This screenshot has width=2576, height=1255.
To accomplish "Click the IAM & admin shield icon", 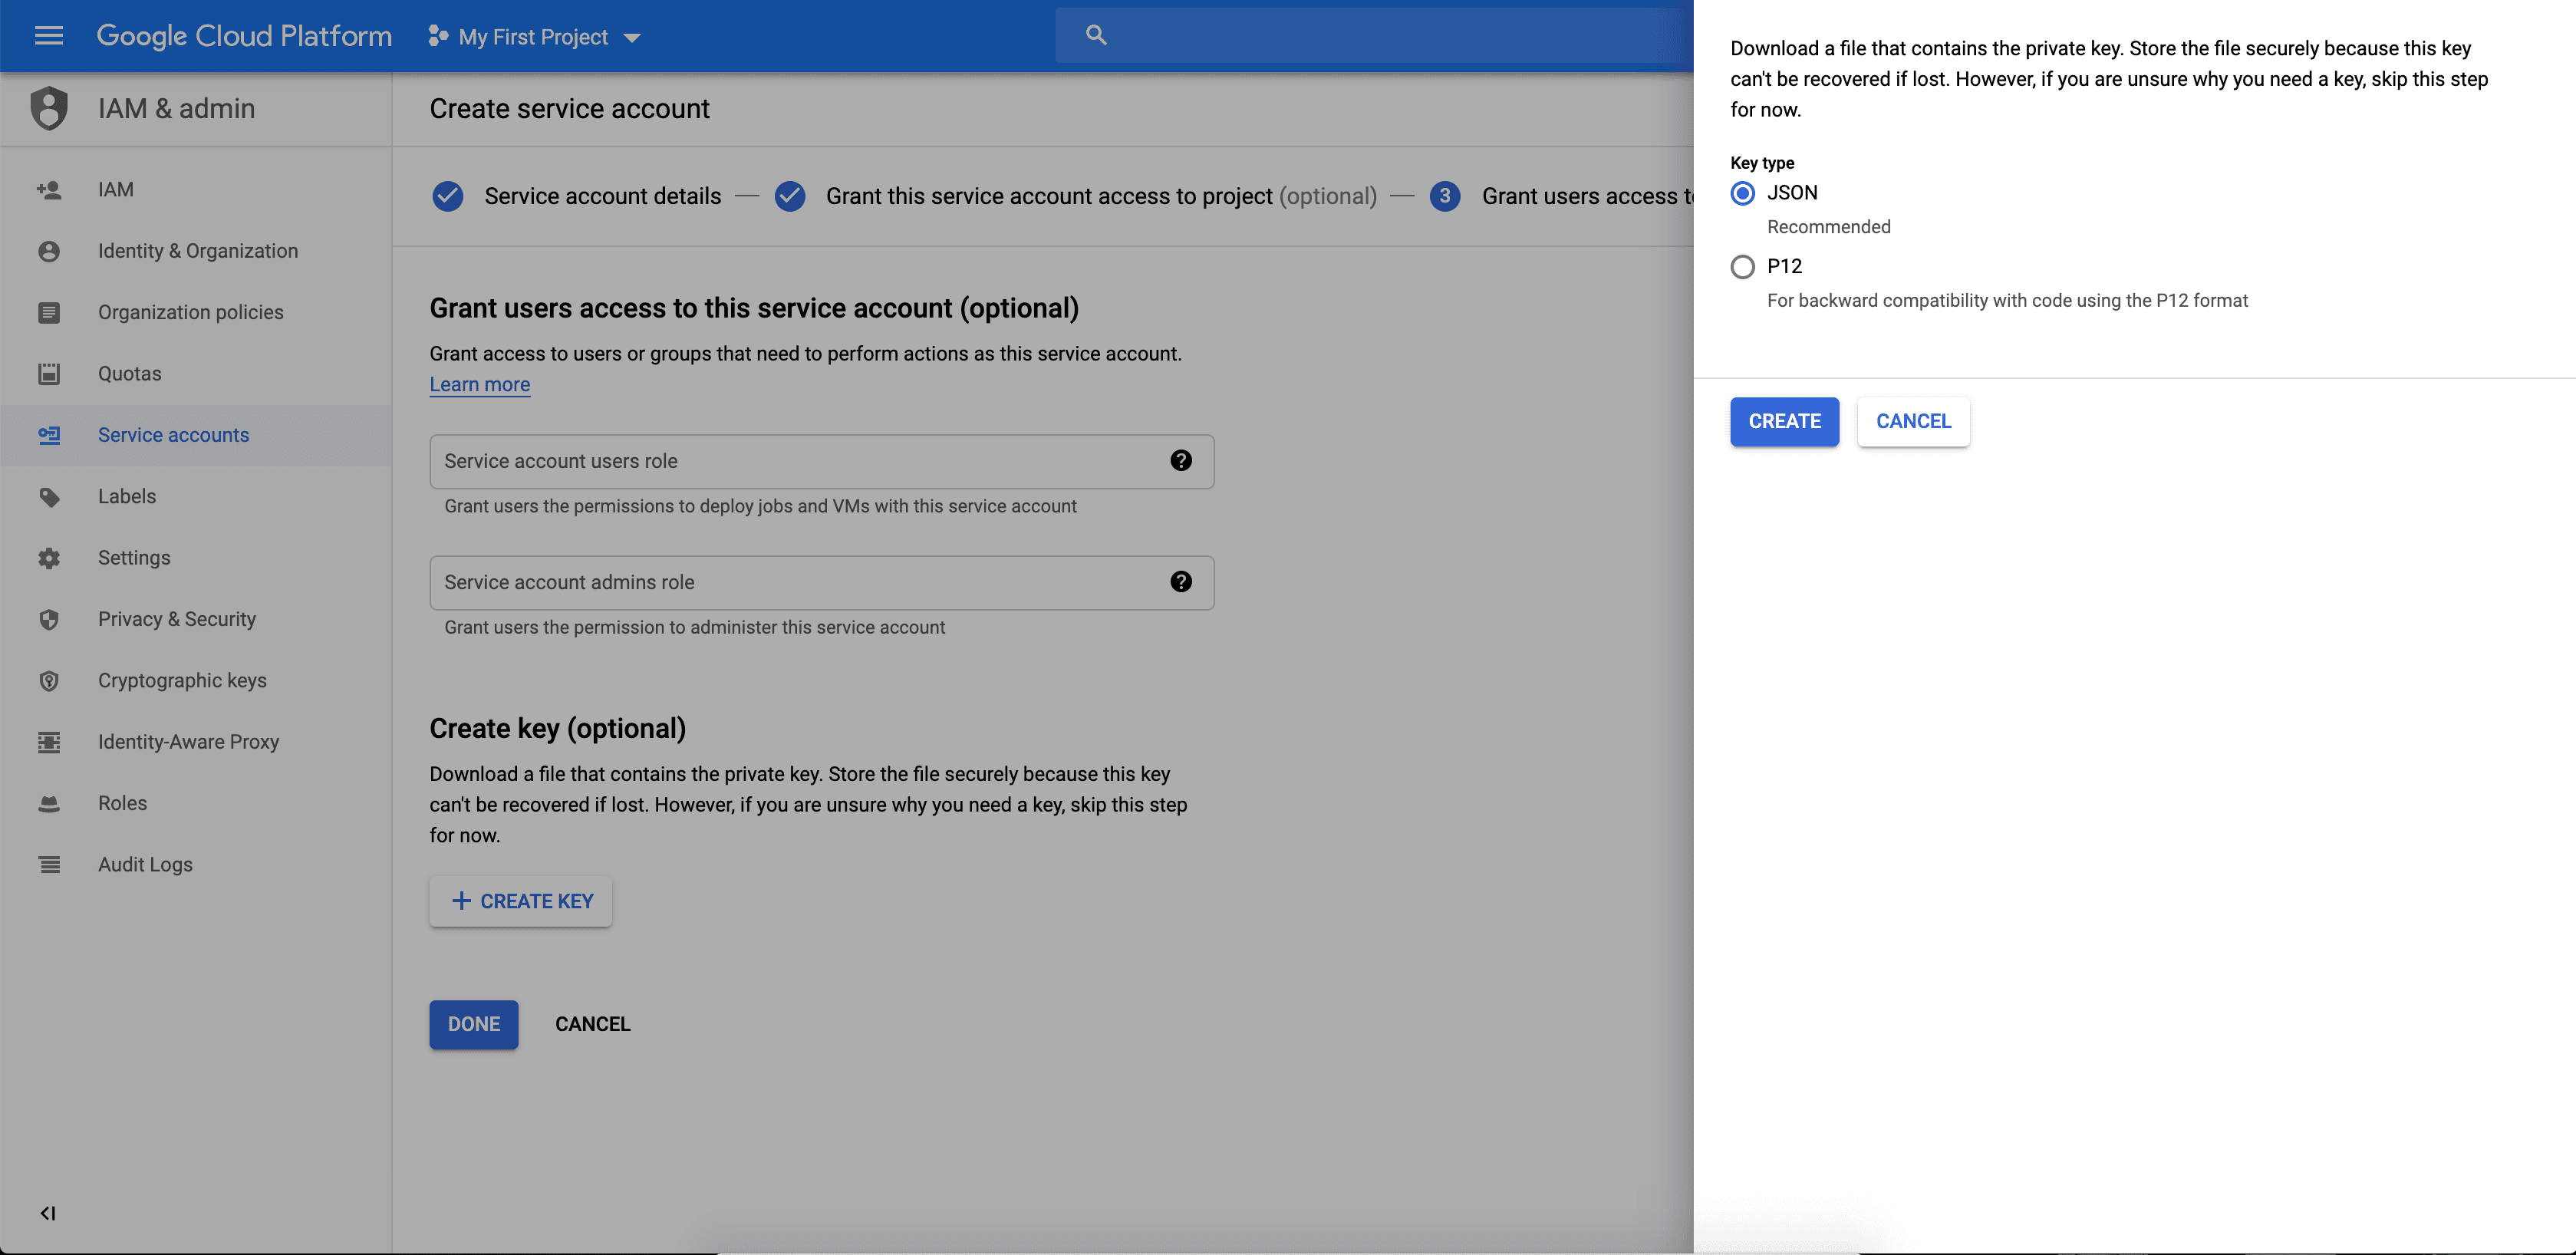I will point(49,108).
